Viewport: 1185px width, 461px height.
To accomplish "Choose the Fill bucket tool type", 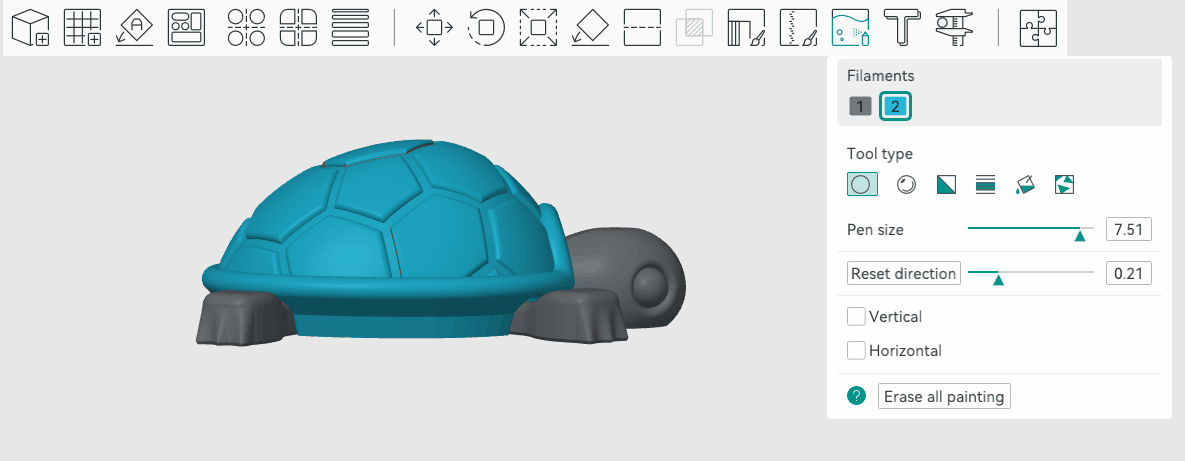I will [x=1025, y=184].
